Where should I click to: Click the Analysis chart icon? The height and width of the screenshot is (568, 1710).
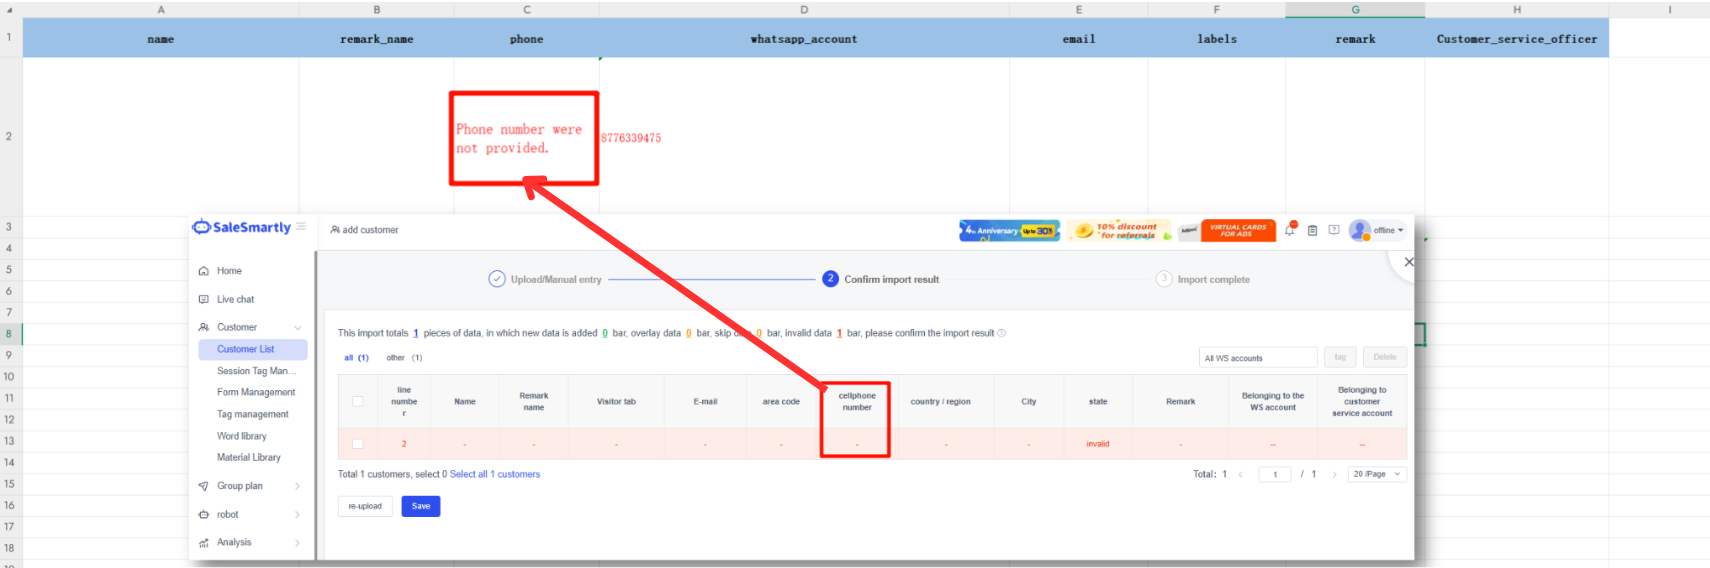204,543
